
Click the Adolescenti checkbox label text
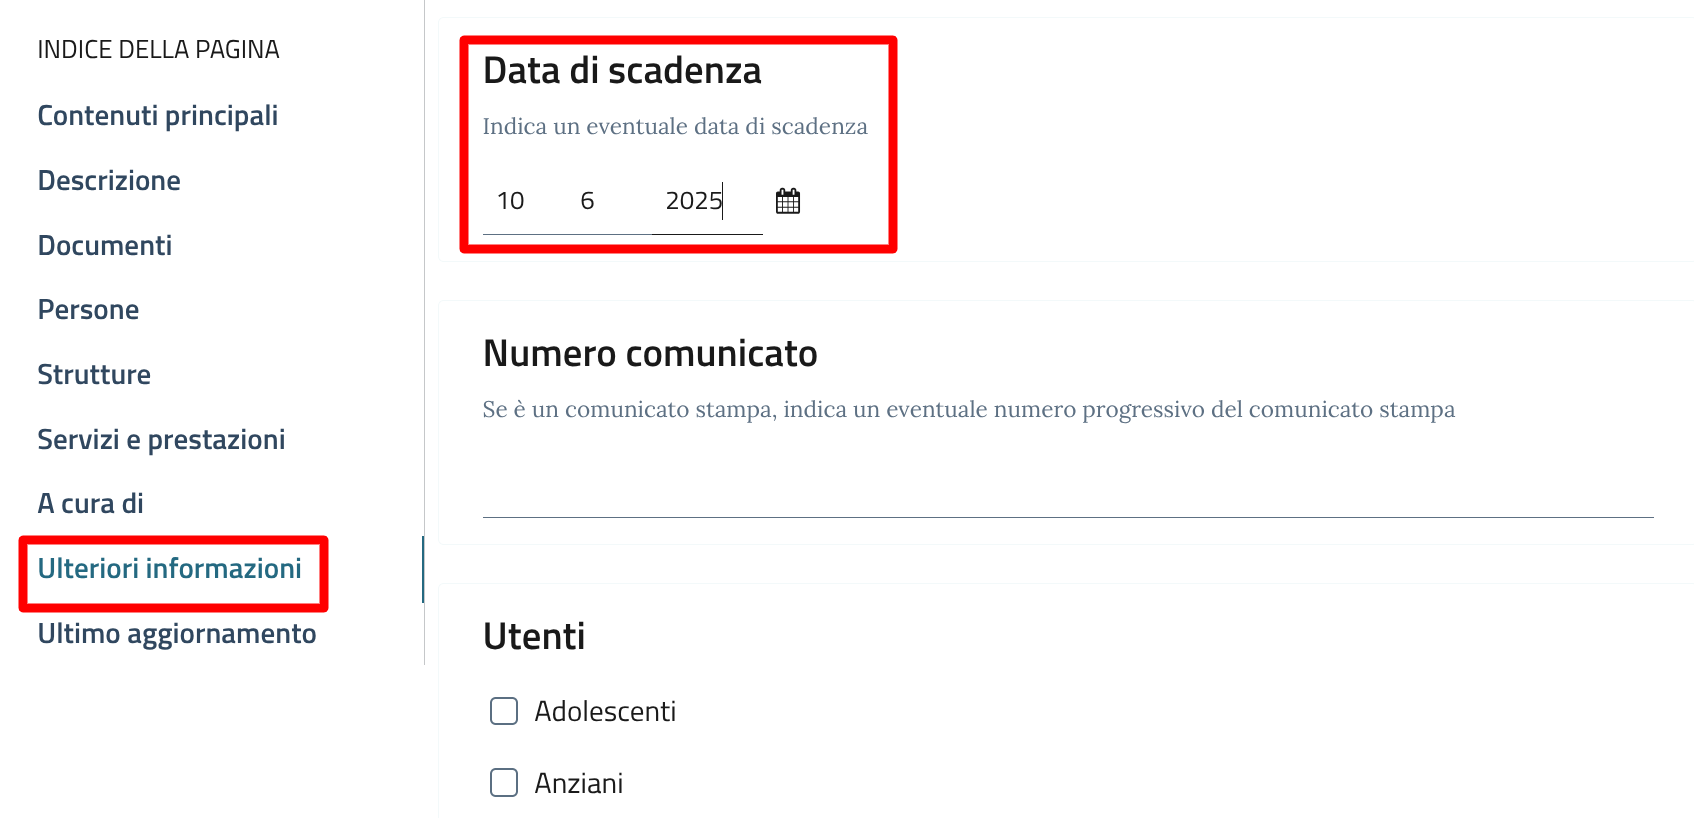[605, 711]
